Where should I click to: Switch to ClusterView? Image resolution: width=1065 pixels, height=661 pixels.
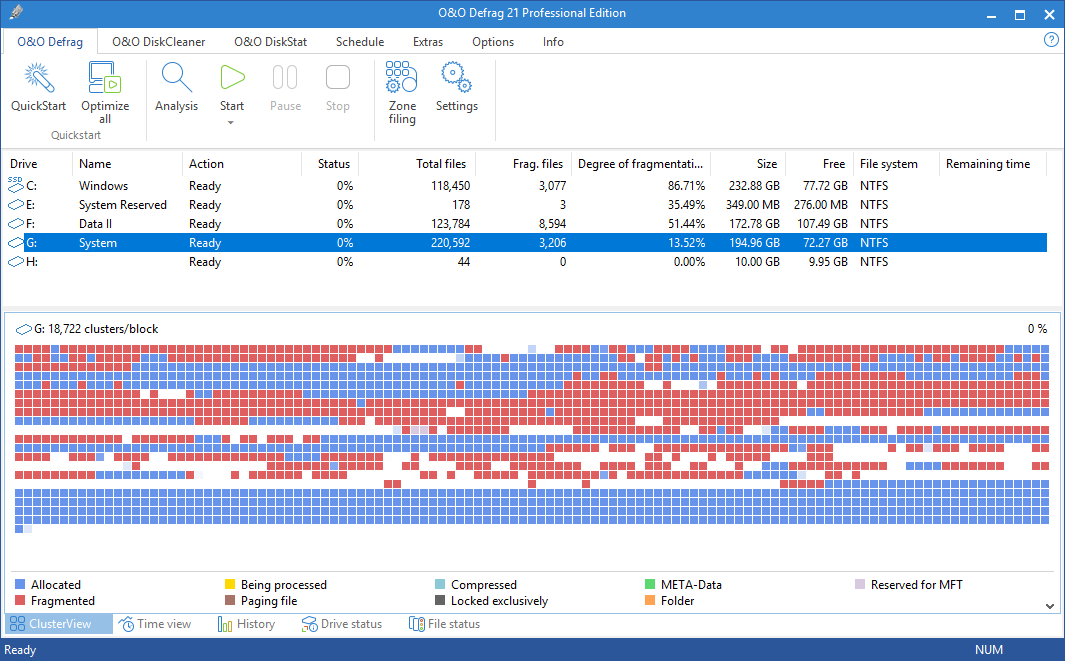[x=58, y=624]
